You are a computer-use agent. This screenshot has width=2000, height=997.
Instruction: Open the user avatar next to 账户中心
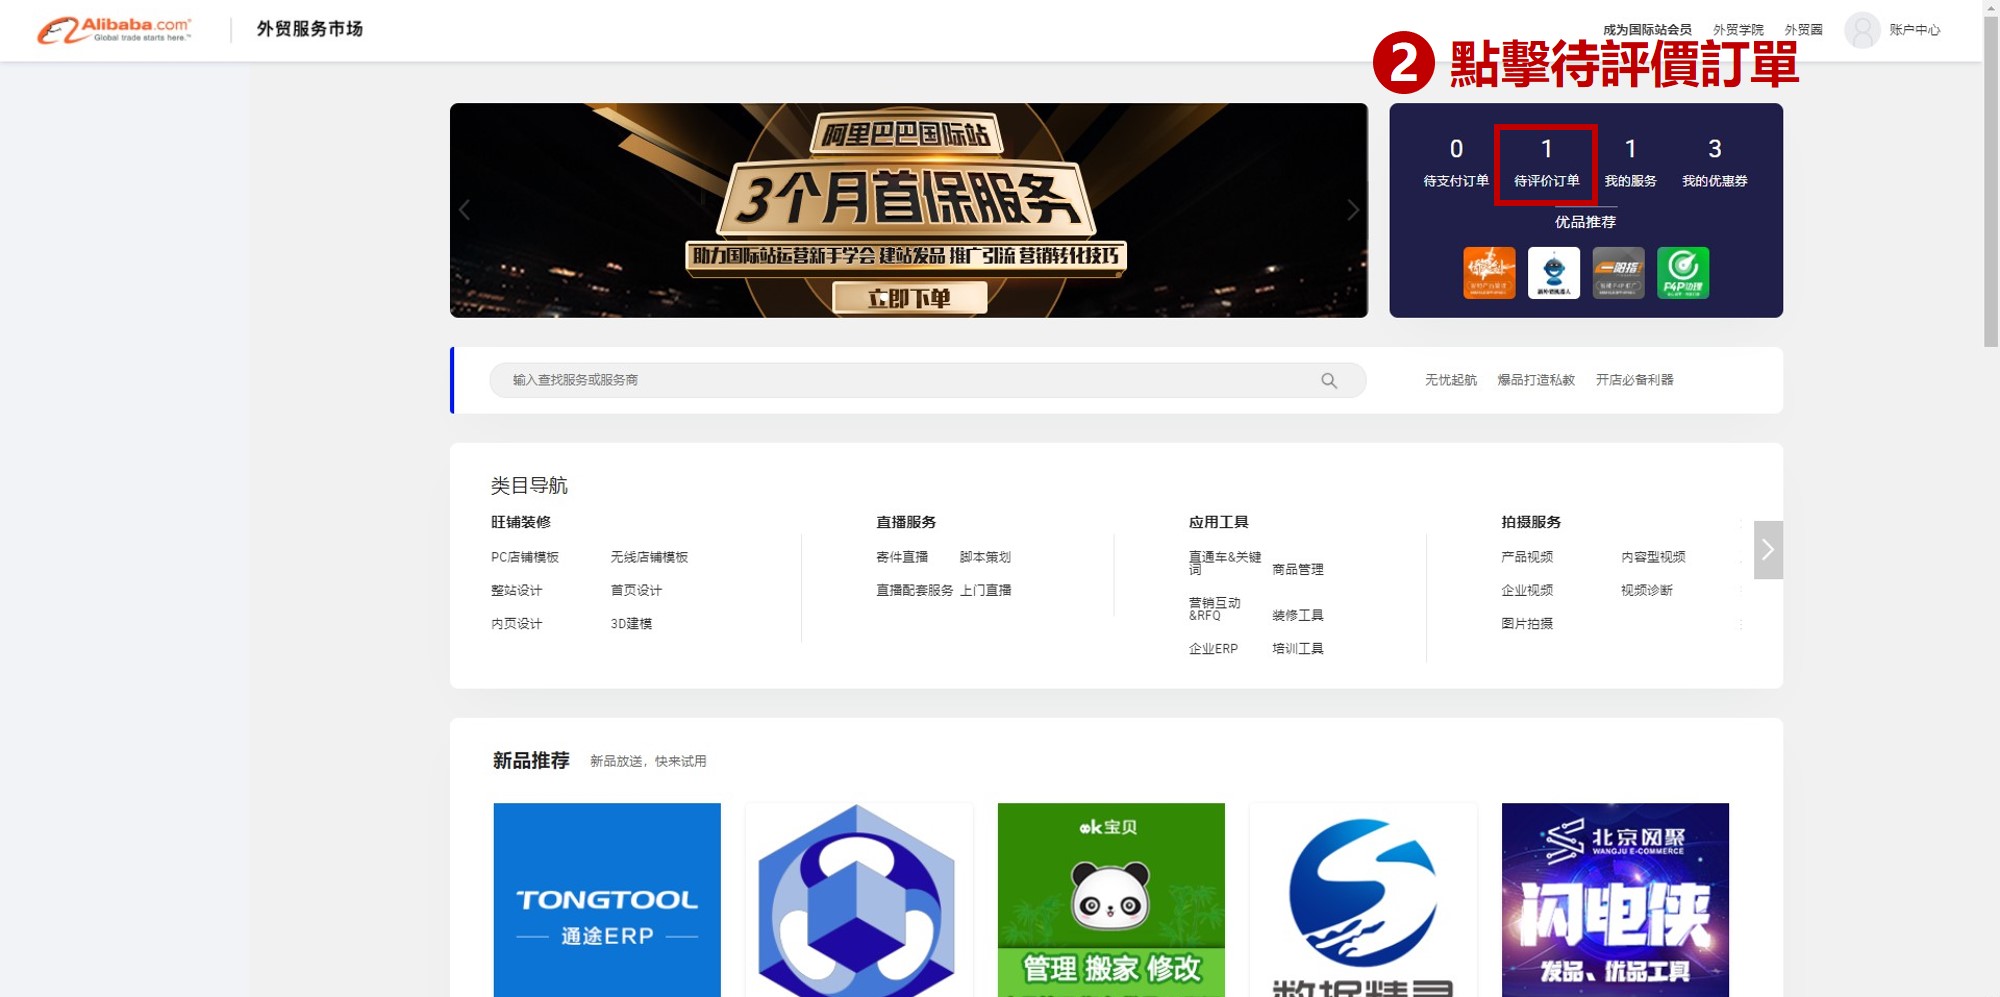(x=1862, y=29)
